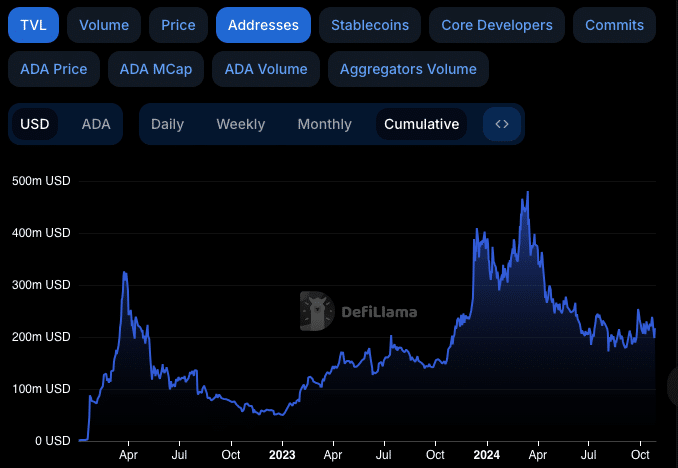Select the Weekly interval tab

click(x=240, y=124)
